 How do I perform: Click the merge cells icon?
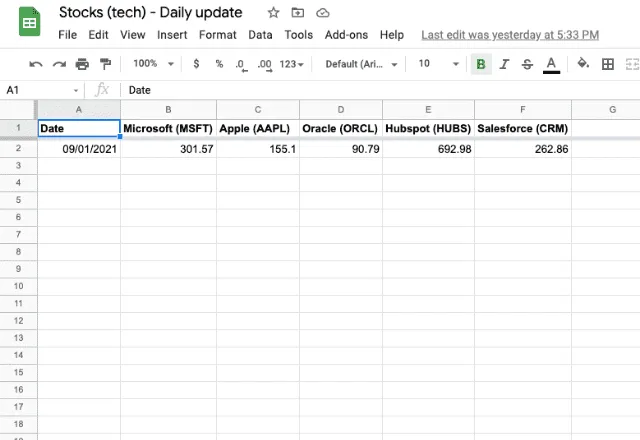click(x=632, y=64)
